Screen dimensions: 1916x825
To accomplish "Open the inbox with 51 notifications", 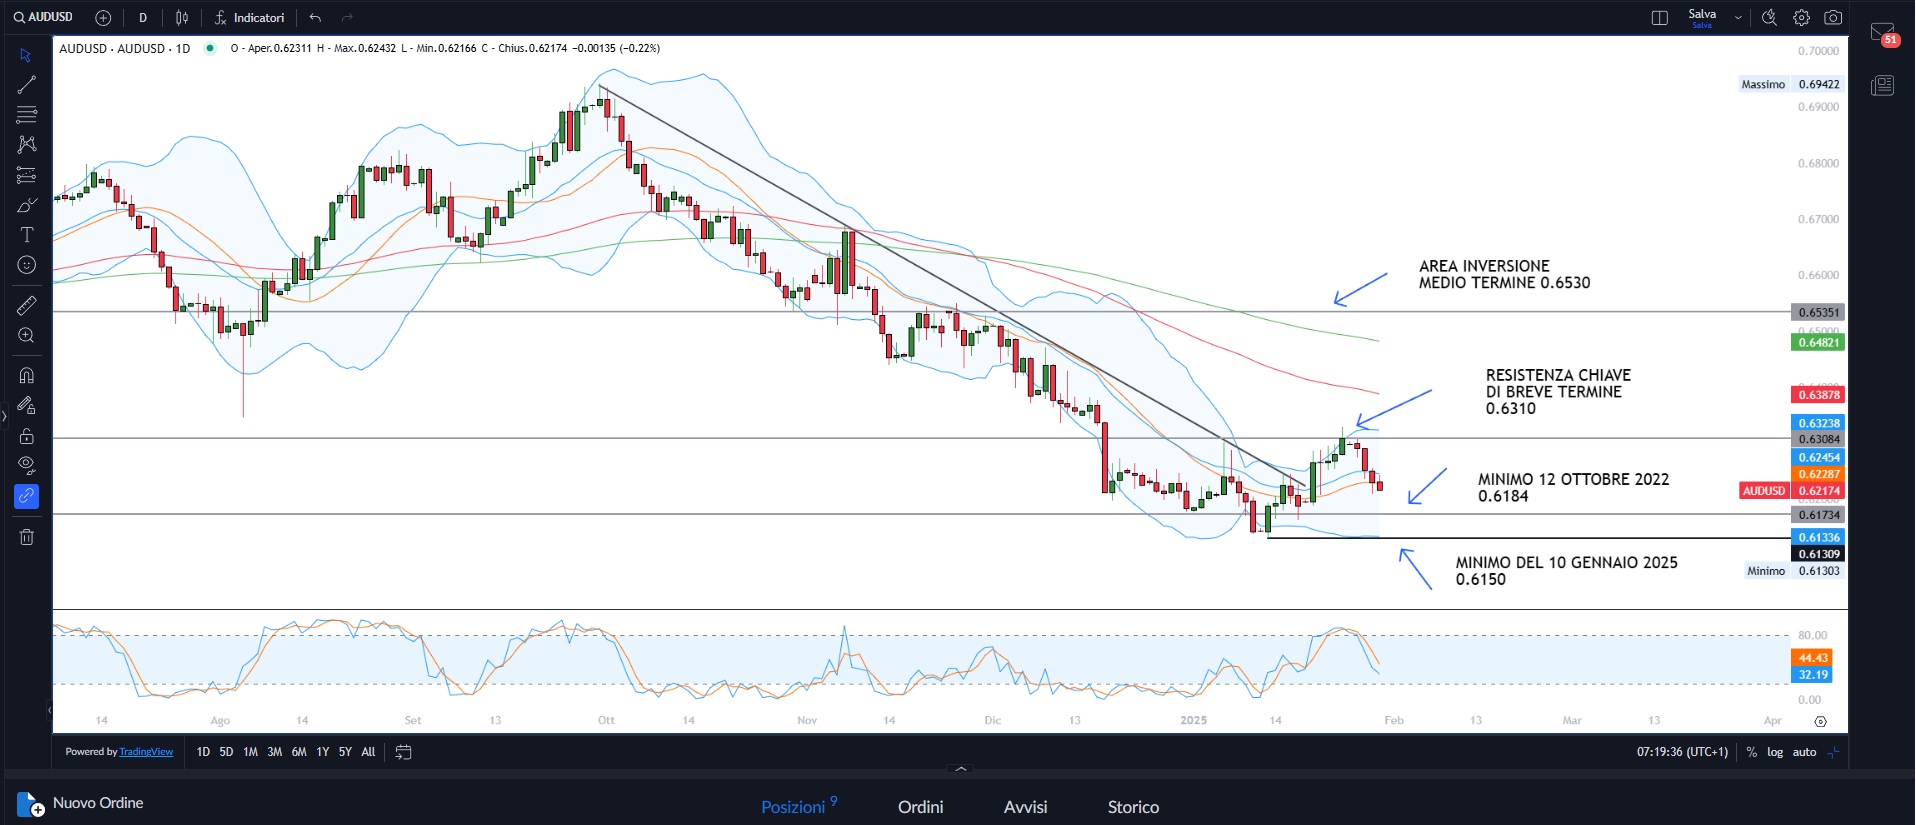I will [1882, 34].
